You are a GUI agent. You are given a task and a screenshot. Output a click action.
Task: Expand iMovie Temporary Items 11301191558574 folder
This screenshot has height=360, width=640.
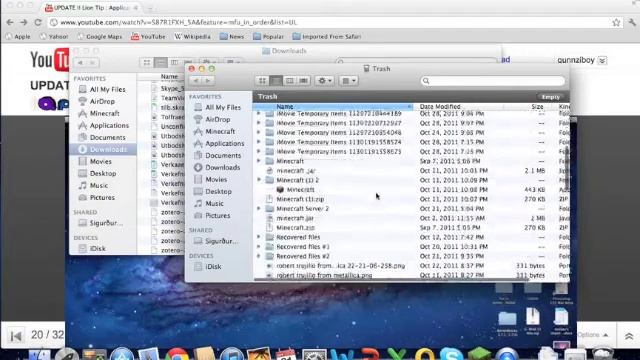[x=258, y=142]
